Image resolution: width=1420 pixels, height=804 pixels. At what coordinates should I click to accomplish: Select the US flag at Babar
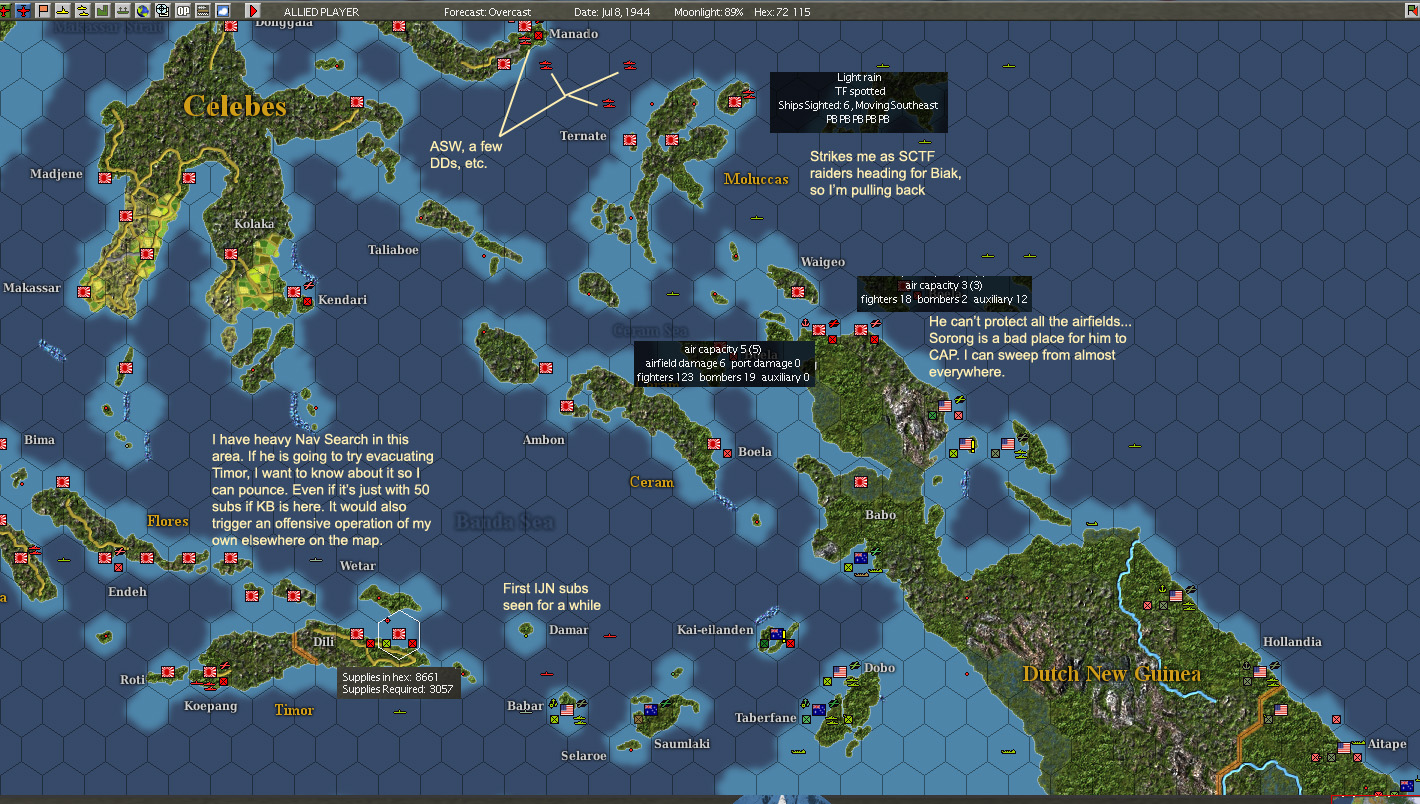[x=567, y=710]
